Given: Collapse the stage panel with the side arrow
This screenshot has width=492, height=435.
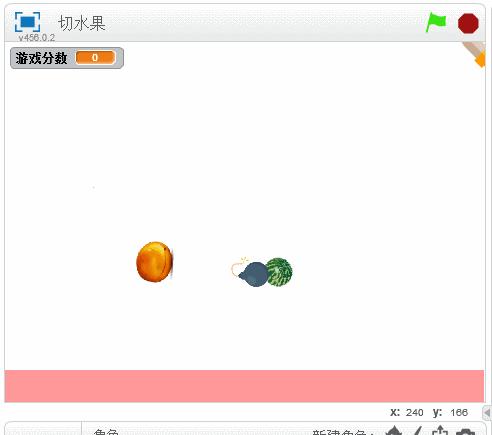Looking at the screenshot, I should click(x=487, y=413).
